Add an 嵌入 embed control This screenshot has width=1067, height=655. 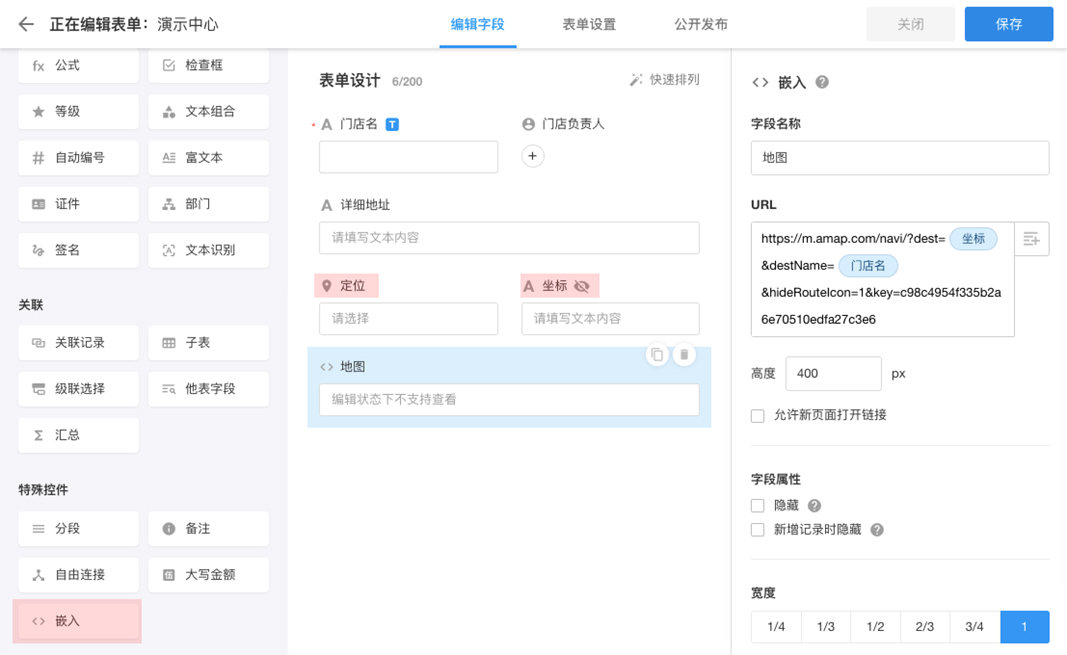[x=78, y=621]
